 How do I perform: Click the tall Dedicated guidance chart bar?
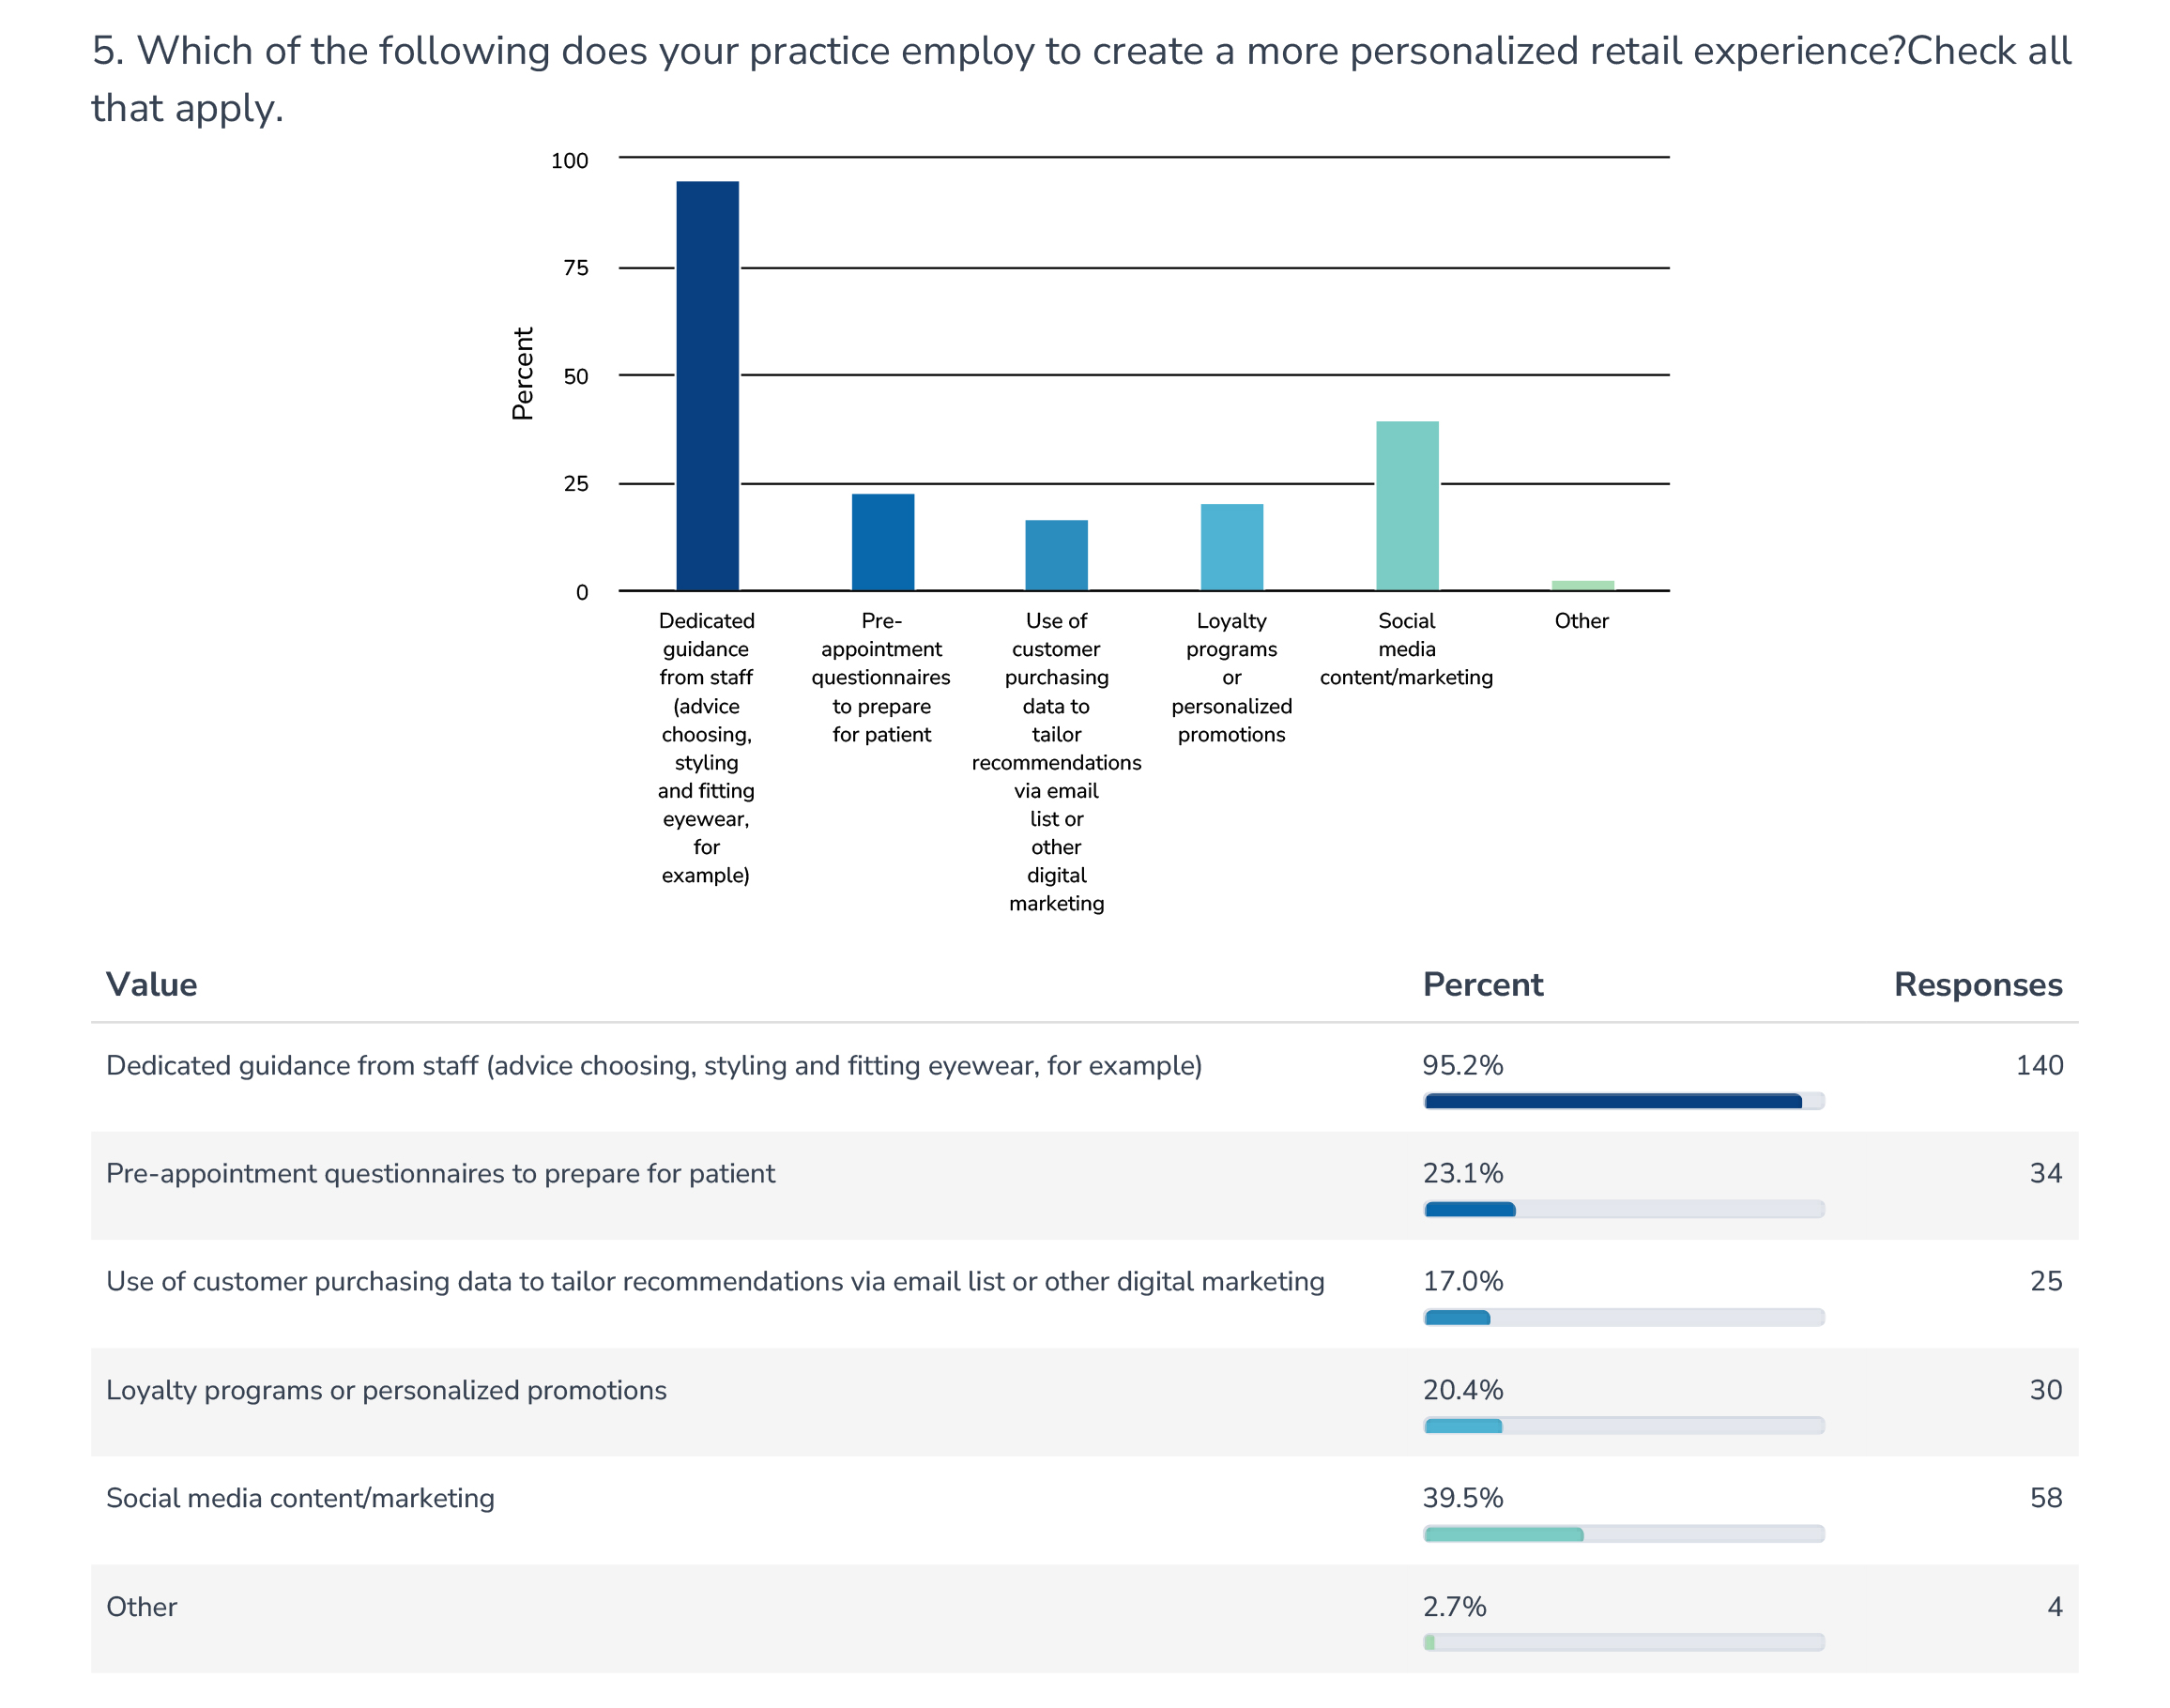[x=707, y=385]
